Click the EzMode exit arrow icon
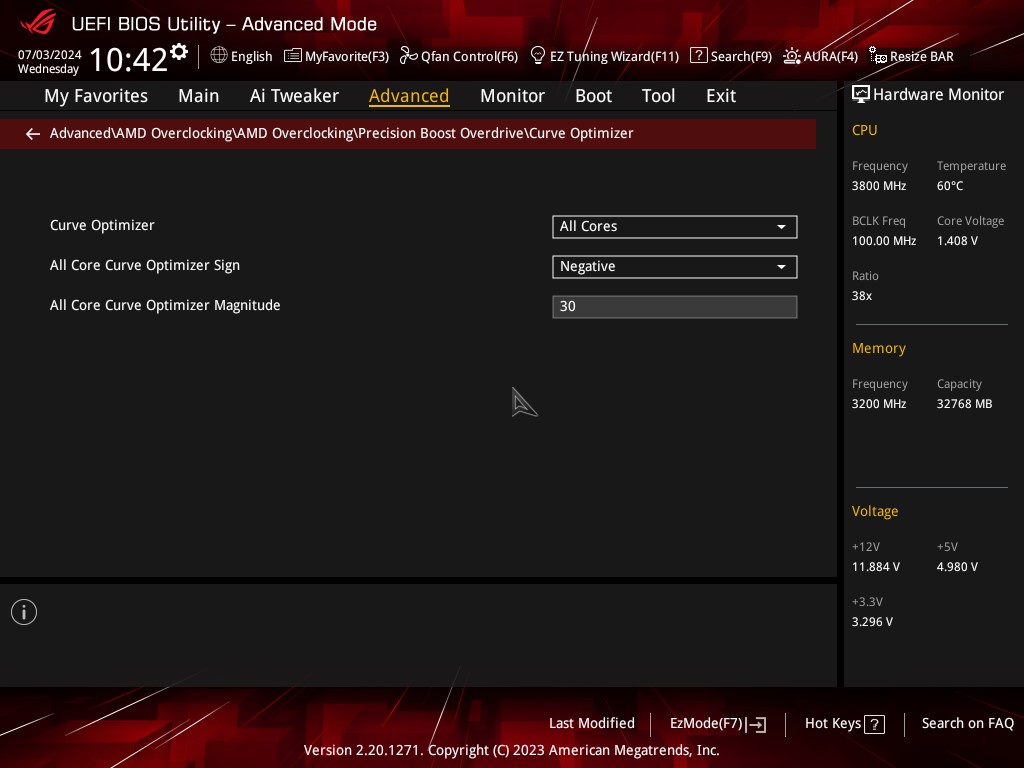Screen dimensions: 1024x768 click(756, 724)
